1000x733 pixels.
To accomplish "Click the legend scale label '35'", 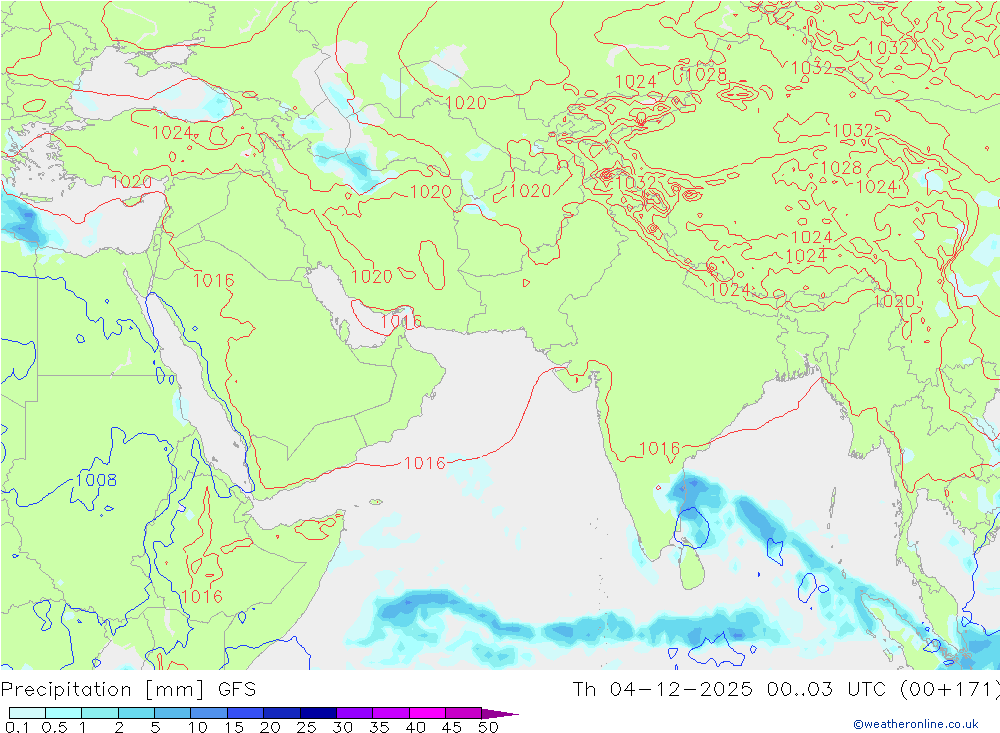I will (379, 727).
